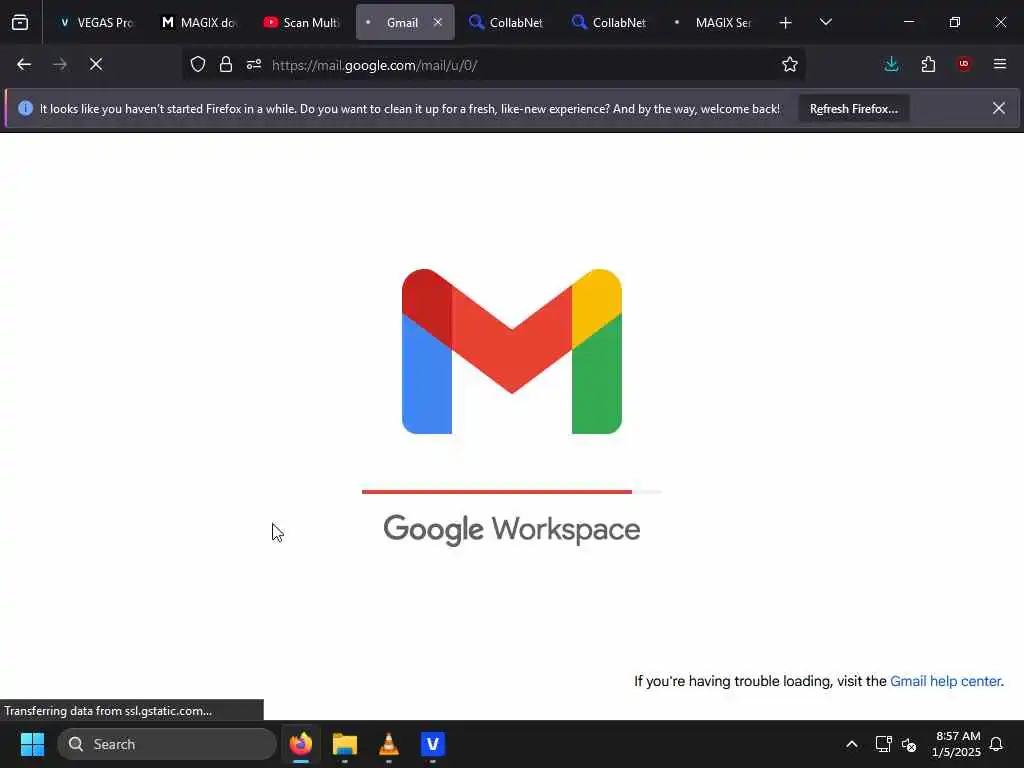Click the mail.google.com address bar URL

[375, 65]
